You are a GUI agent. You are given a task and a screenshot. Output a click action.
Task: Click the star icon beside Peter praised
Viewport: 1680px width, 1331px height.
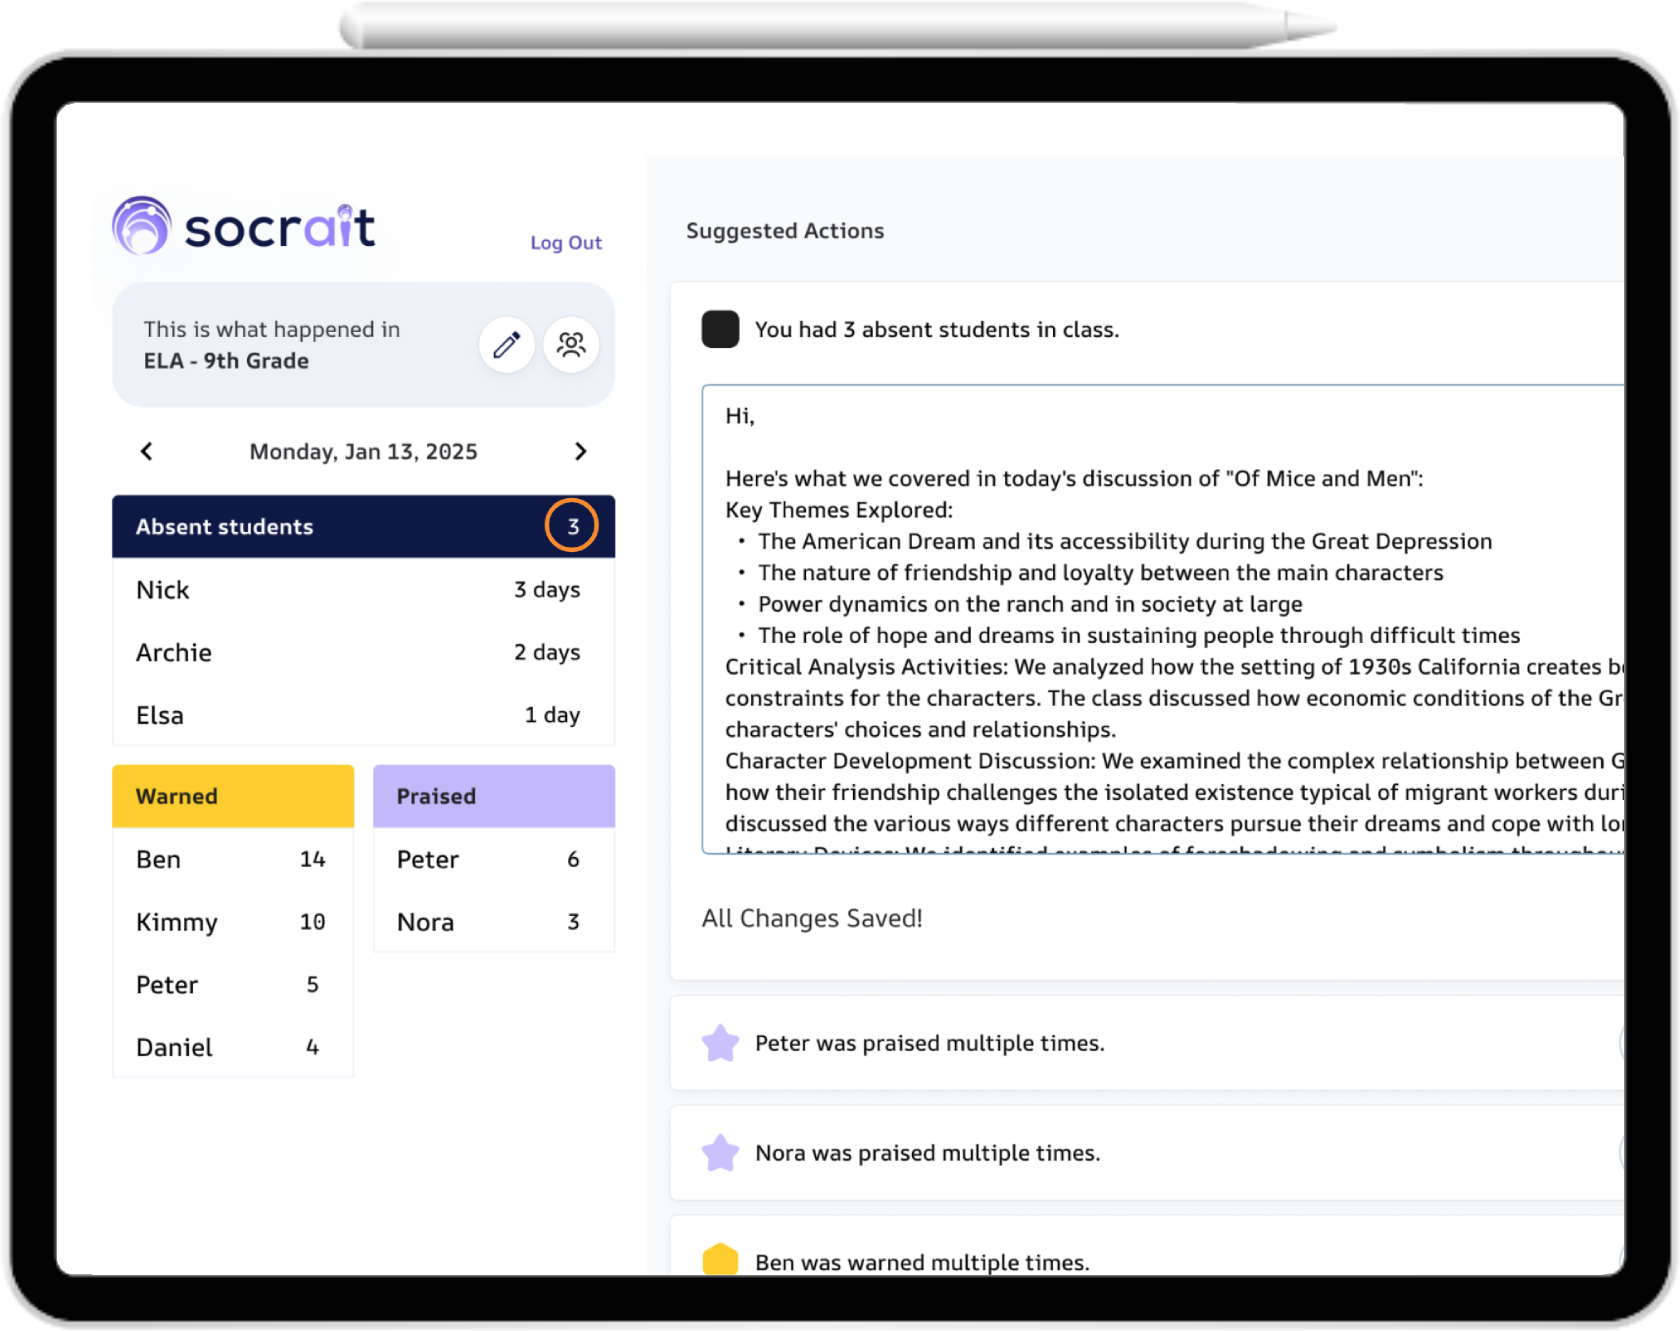click(x=720, y=1043)
